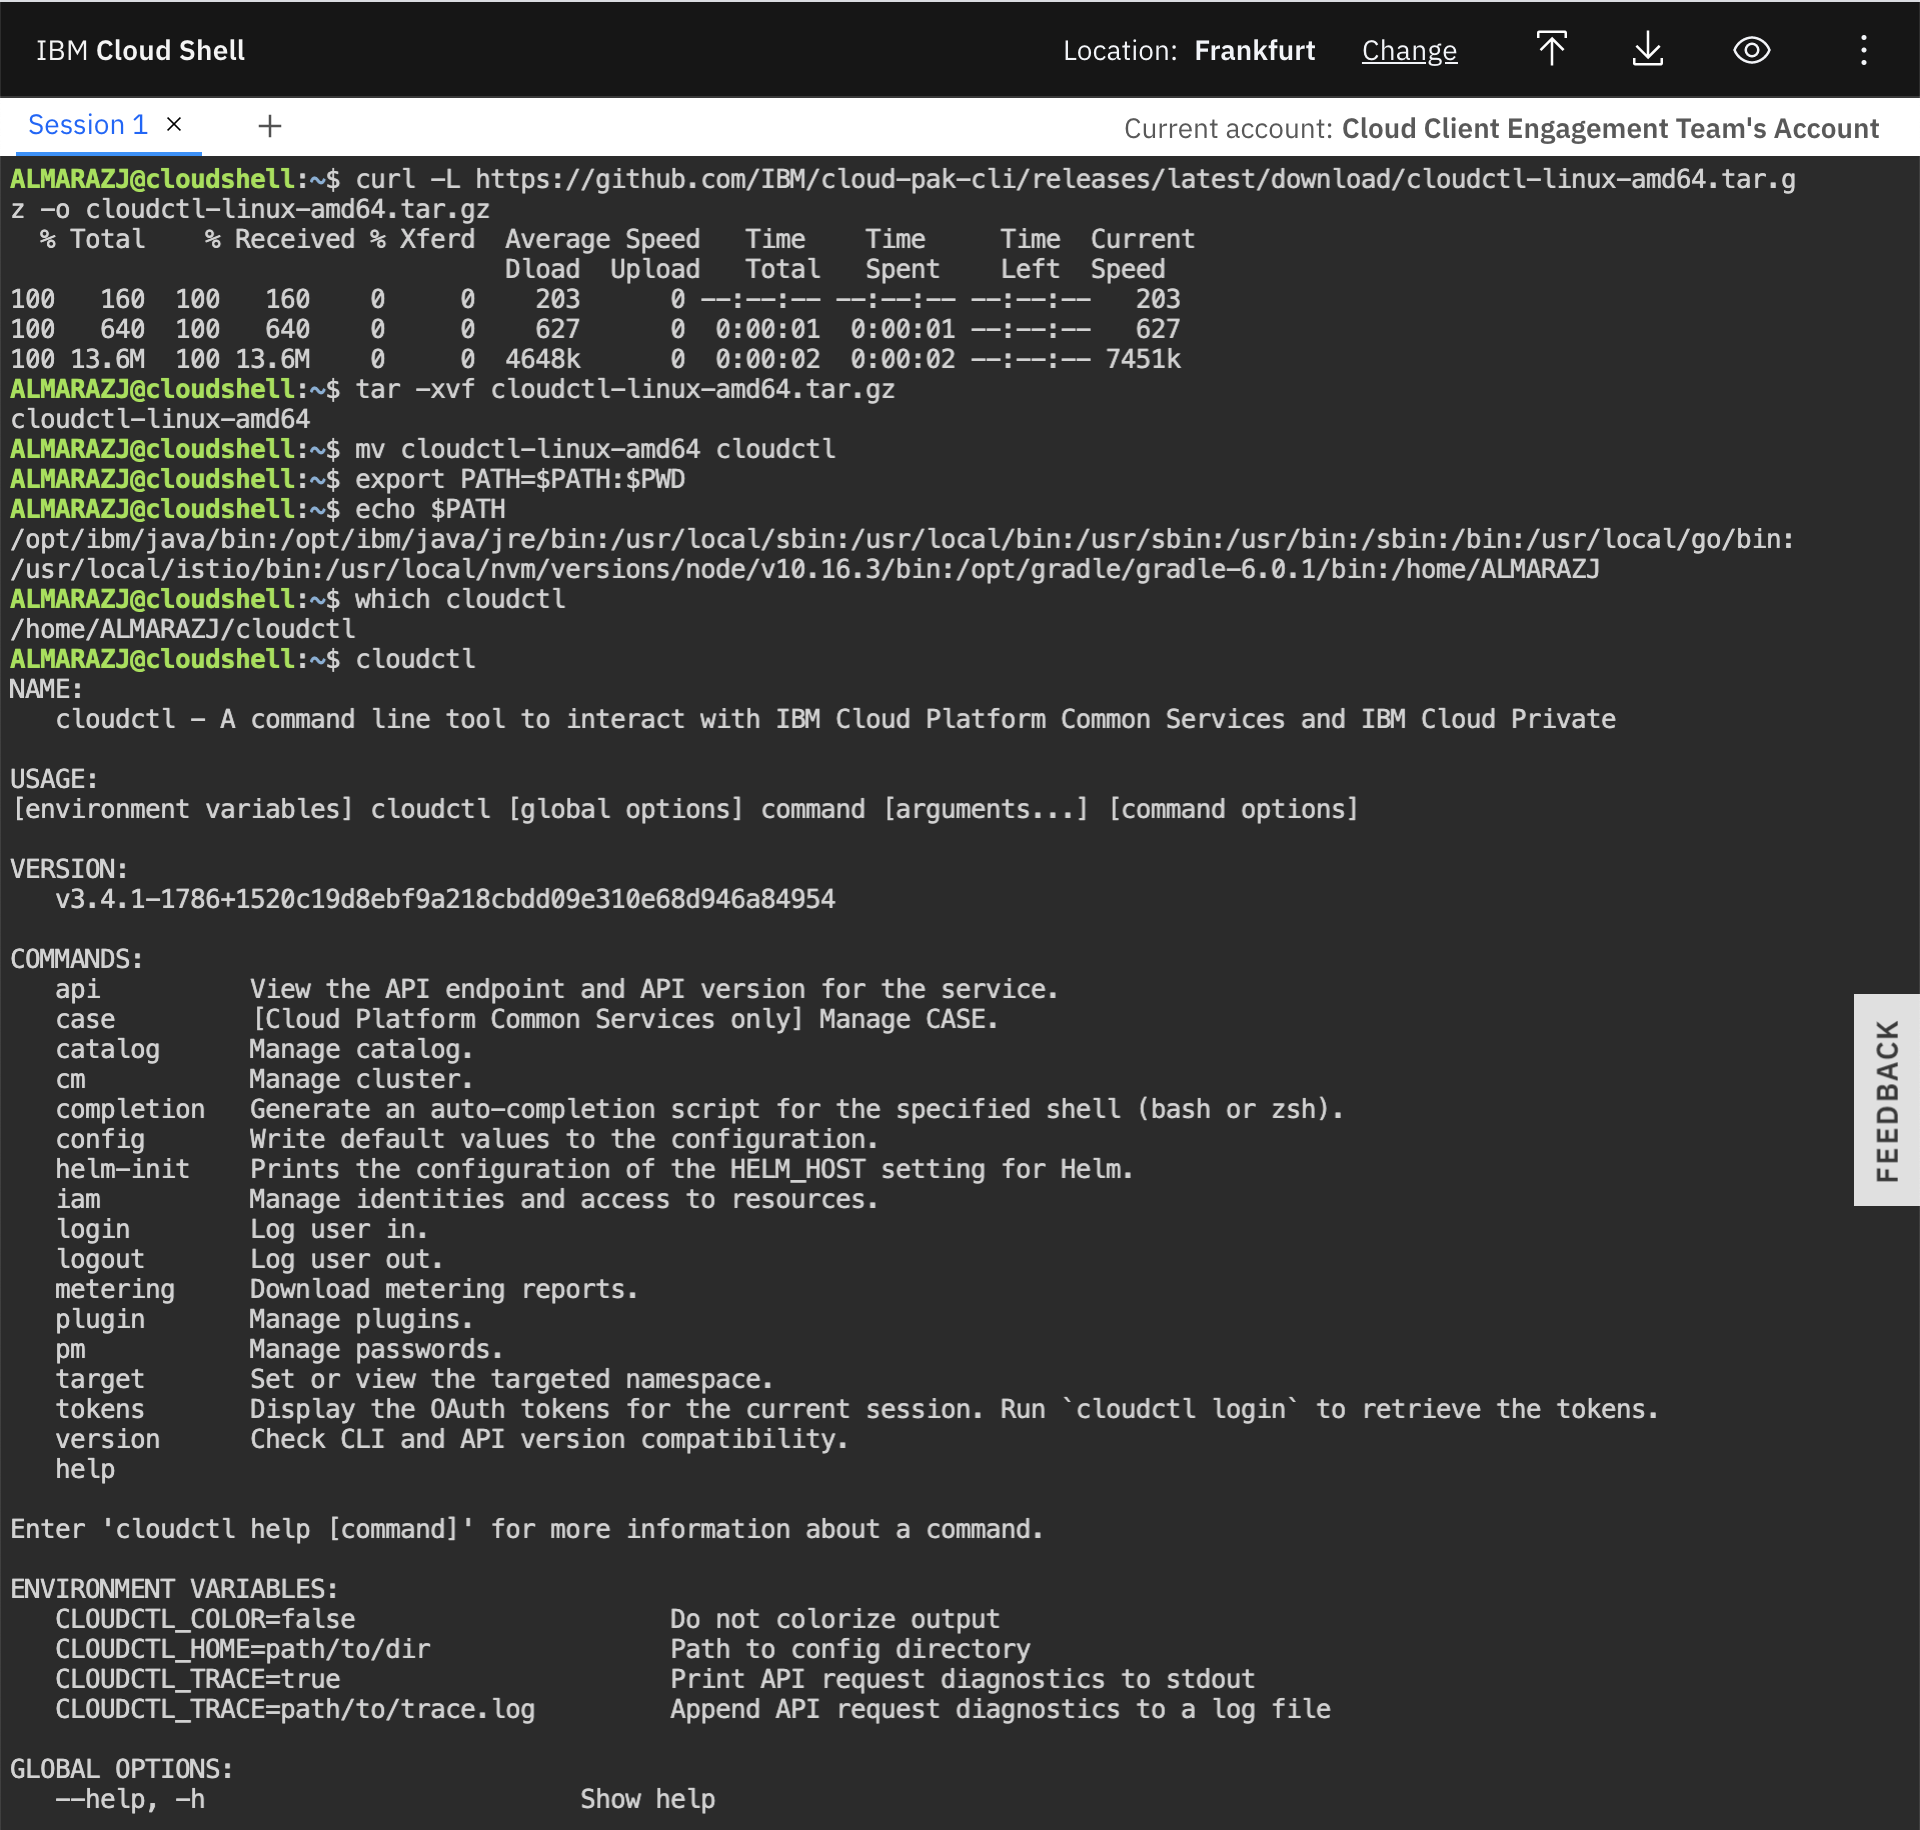The image size is (1920, 1830).
Task: Click the Enter 'cloudctl help [command]' hint line
Action: [527, 1530]
